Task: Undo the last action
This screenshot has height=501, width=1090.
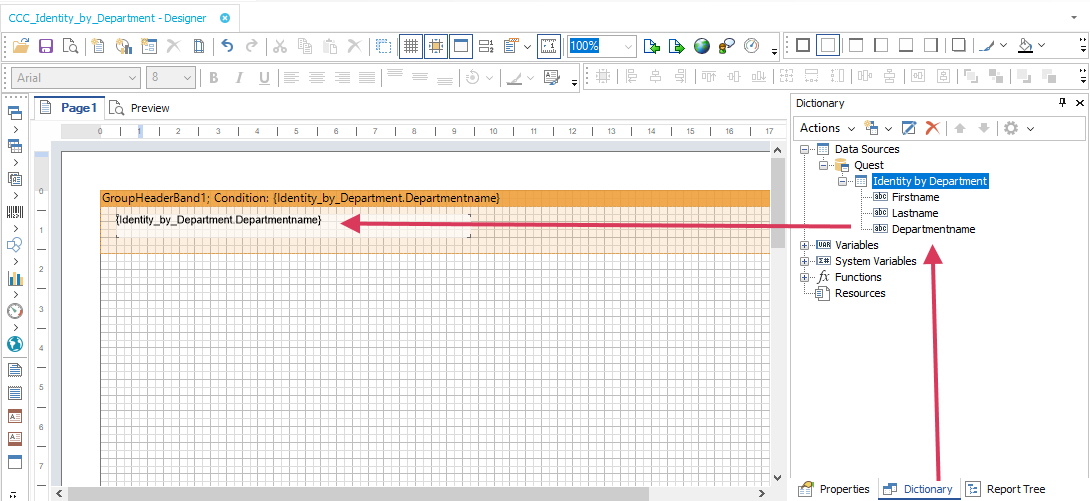Action: [x=227, y=47]
